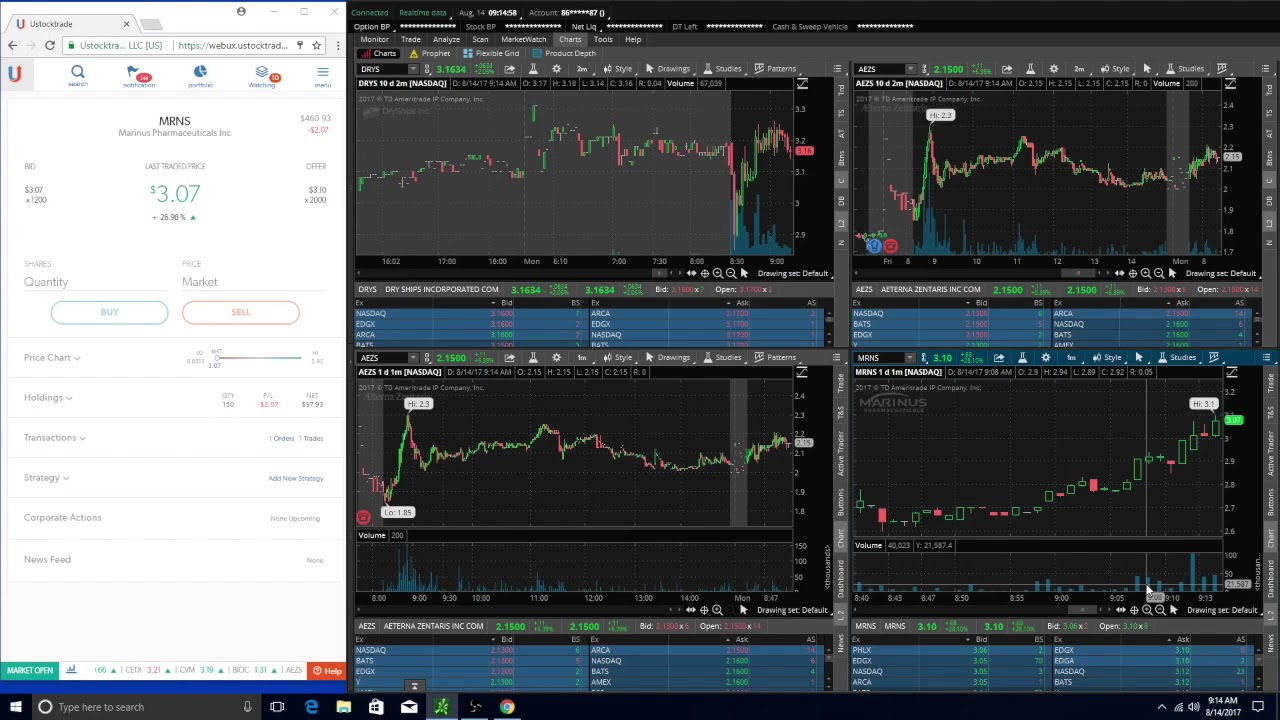The width and height of the screenshot is (1280, 720).
Task: Toggle chart mode icon above MRNS price axis
Action: click(1232, 372)
